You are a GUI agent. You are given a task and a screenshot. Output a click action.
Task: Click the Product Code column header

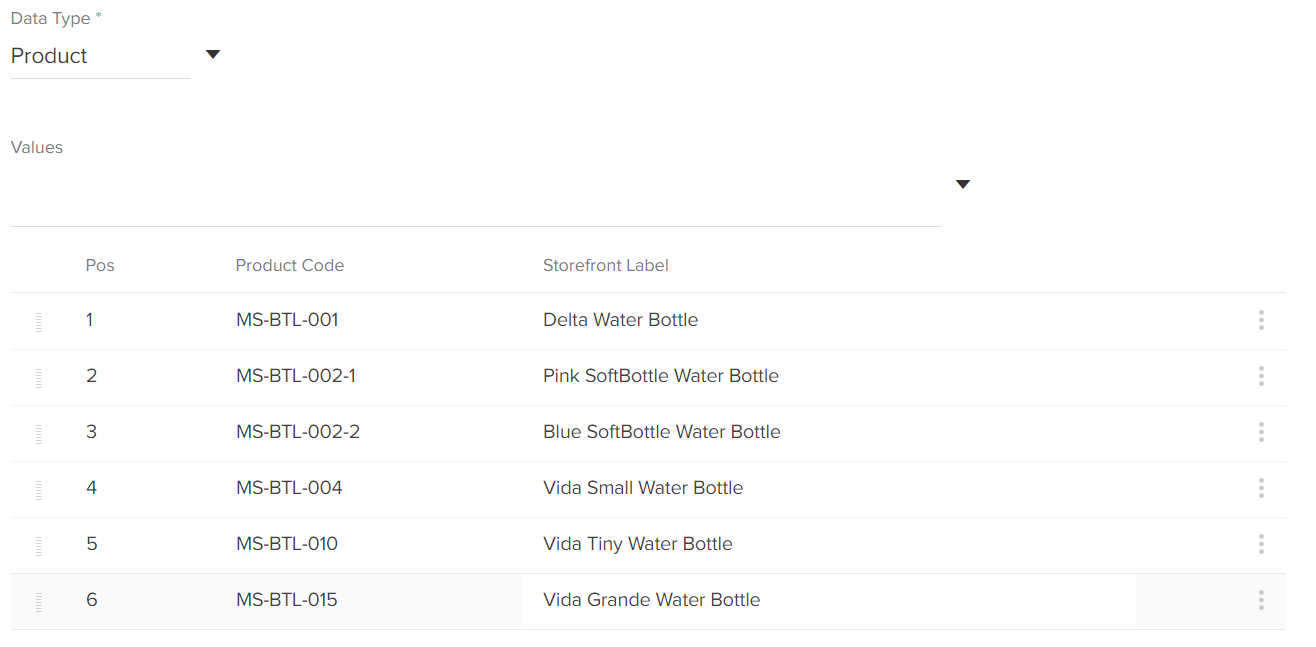coord(290,265)
